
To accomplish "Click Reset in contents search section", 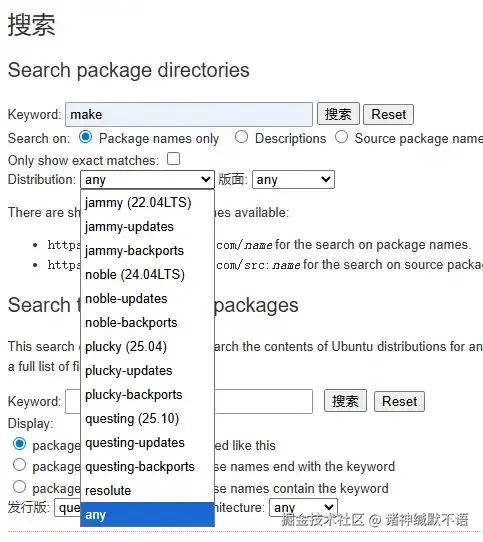I will [399, 401].
